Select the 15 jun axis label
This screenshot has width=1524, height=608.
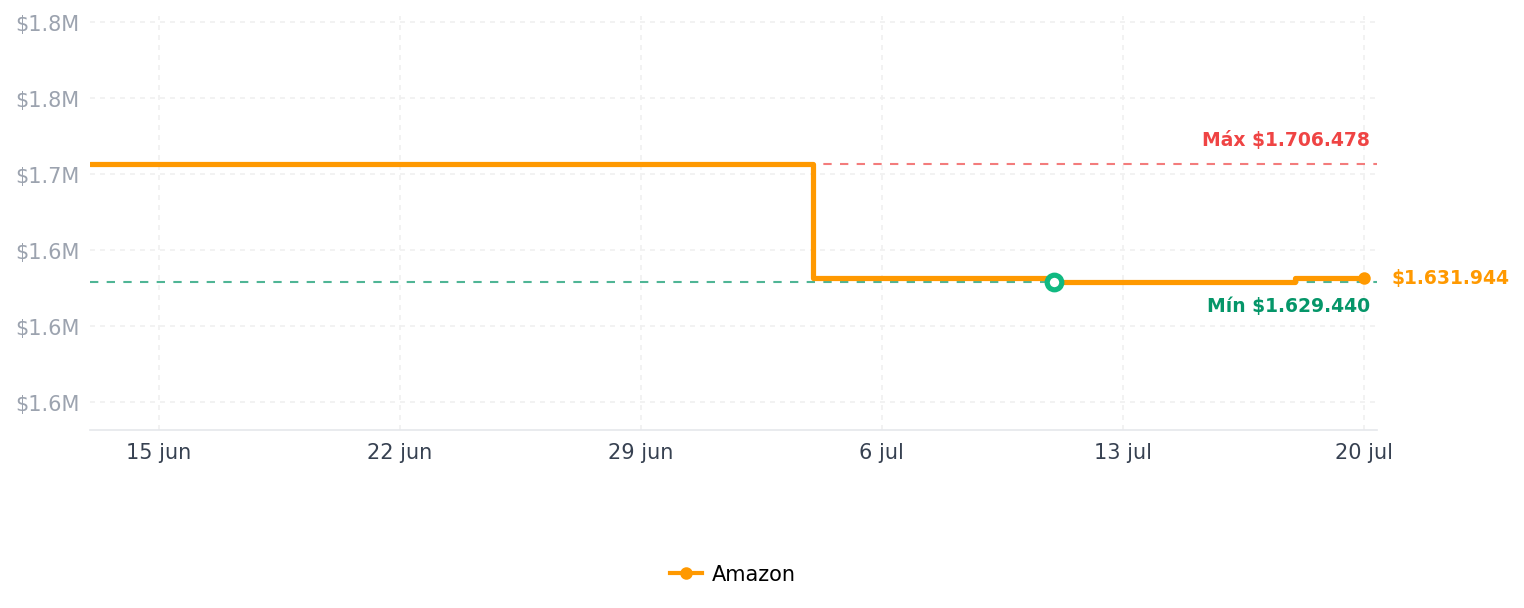pos(158,452)
